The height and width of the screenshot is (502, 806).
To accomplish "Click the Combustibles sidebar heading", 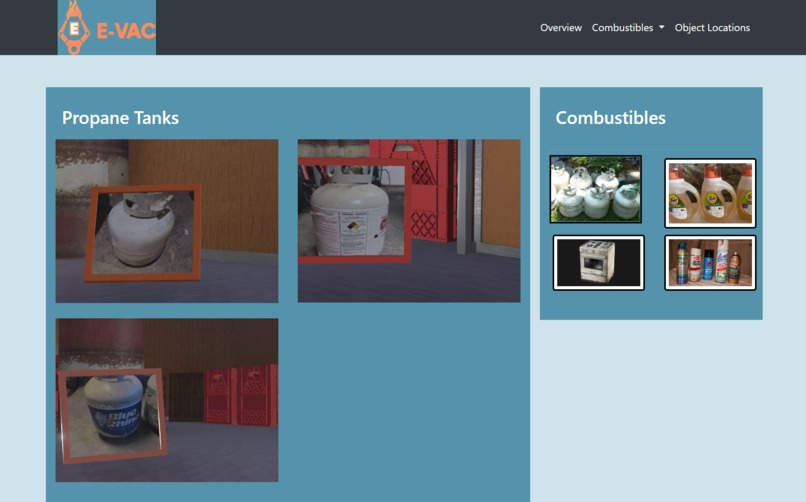I will 610,118.
